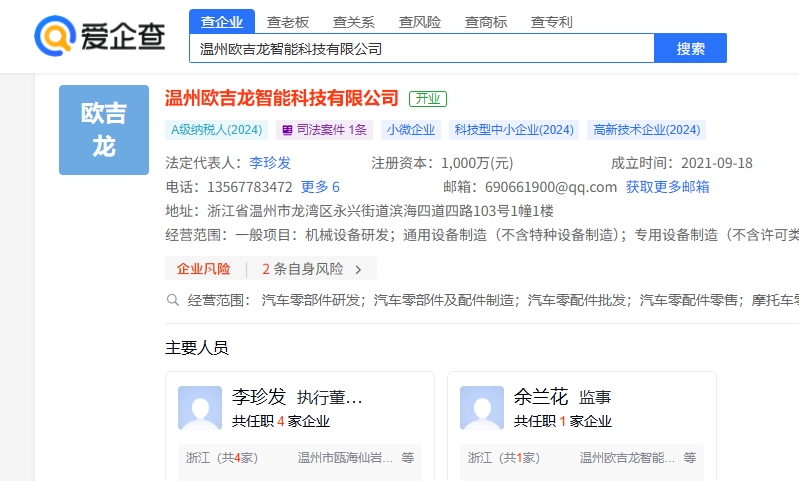Screen dimensions: 799x481
Task: Click the 执行董... title beside 李珍发
Action: (x=330, y=397)
